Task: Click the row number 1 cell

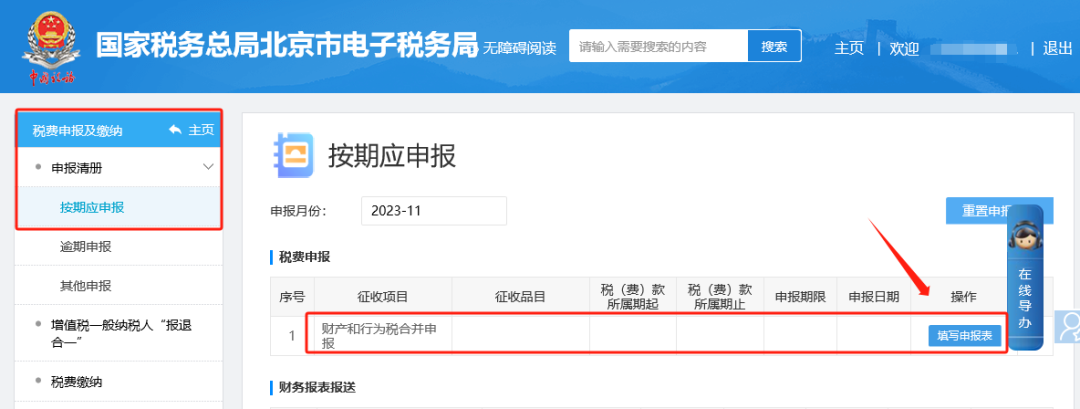Action: (292, 336)
